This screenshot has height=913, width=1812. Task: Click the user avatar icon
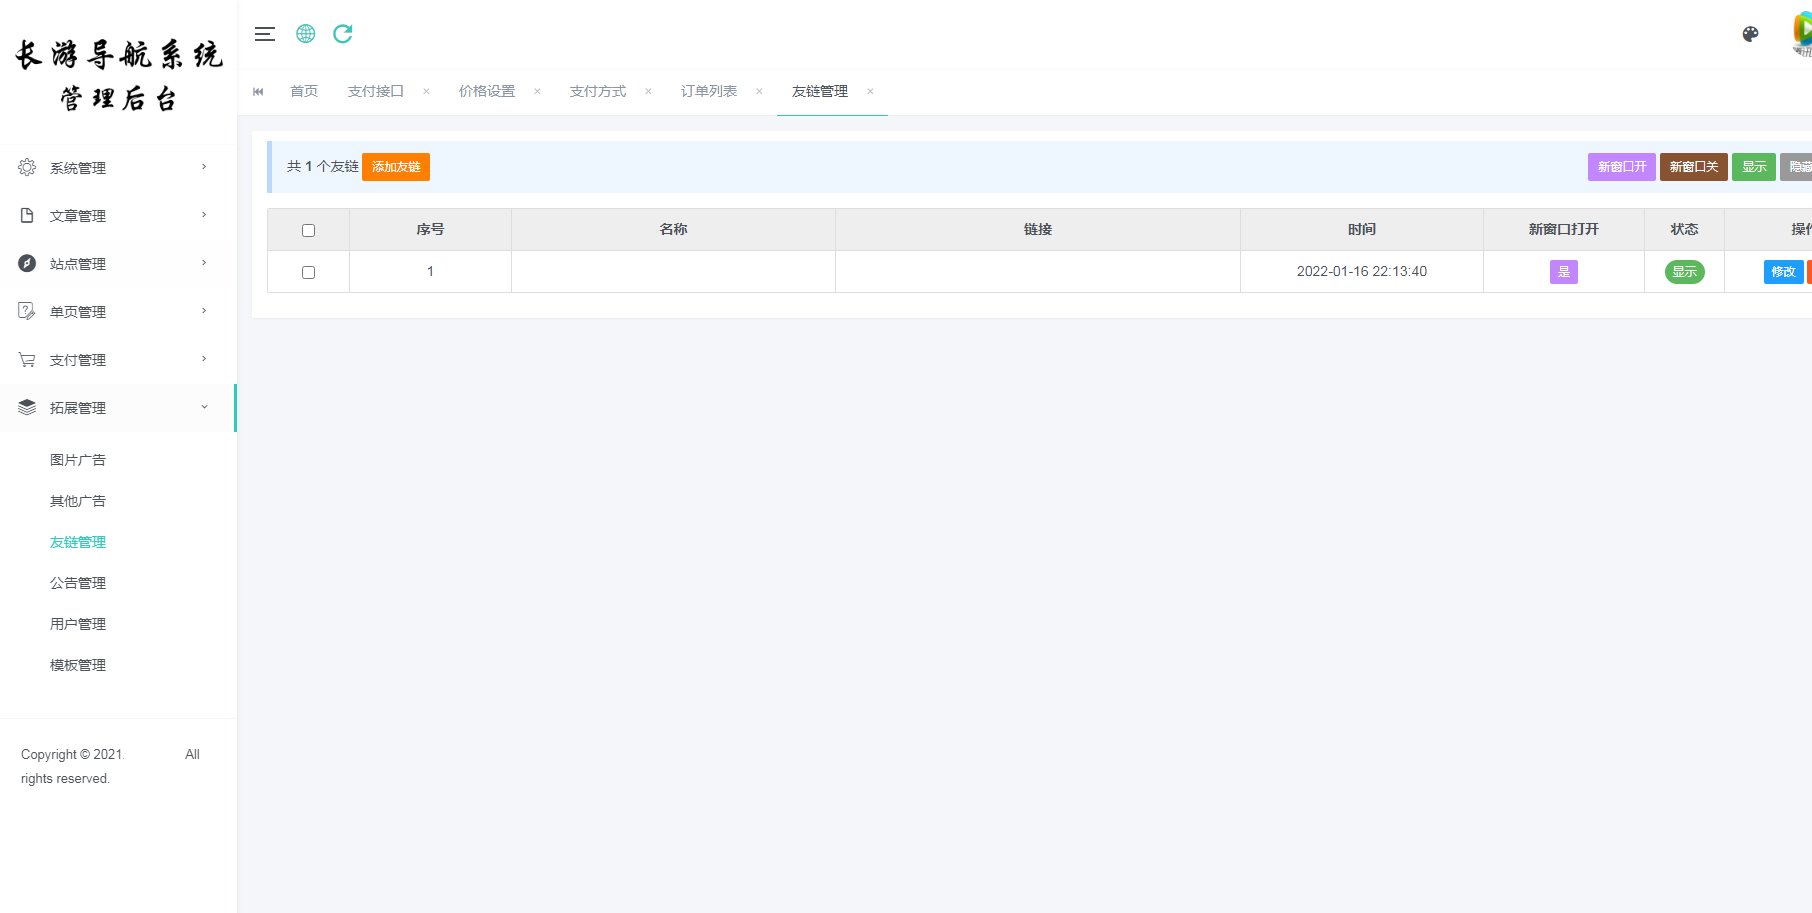1802,32
